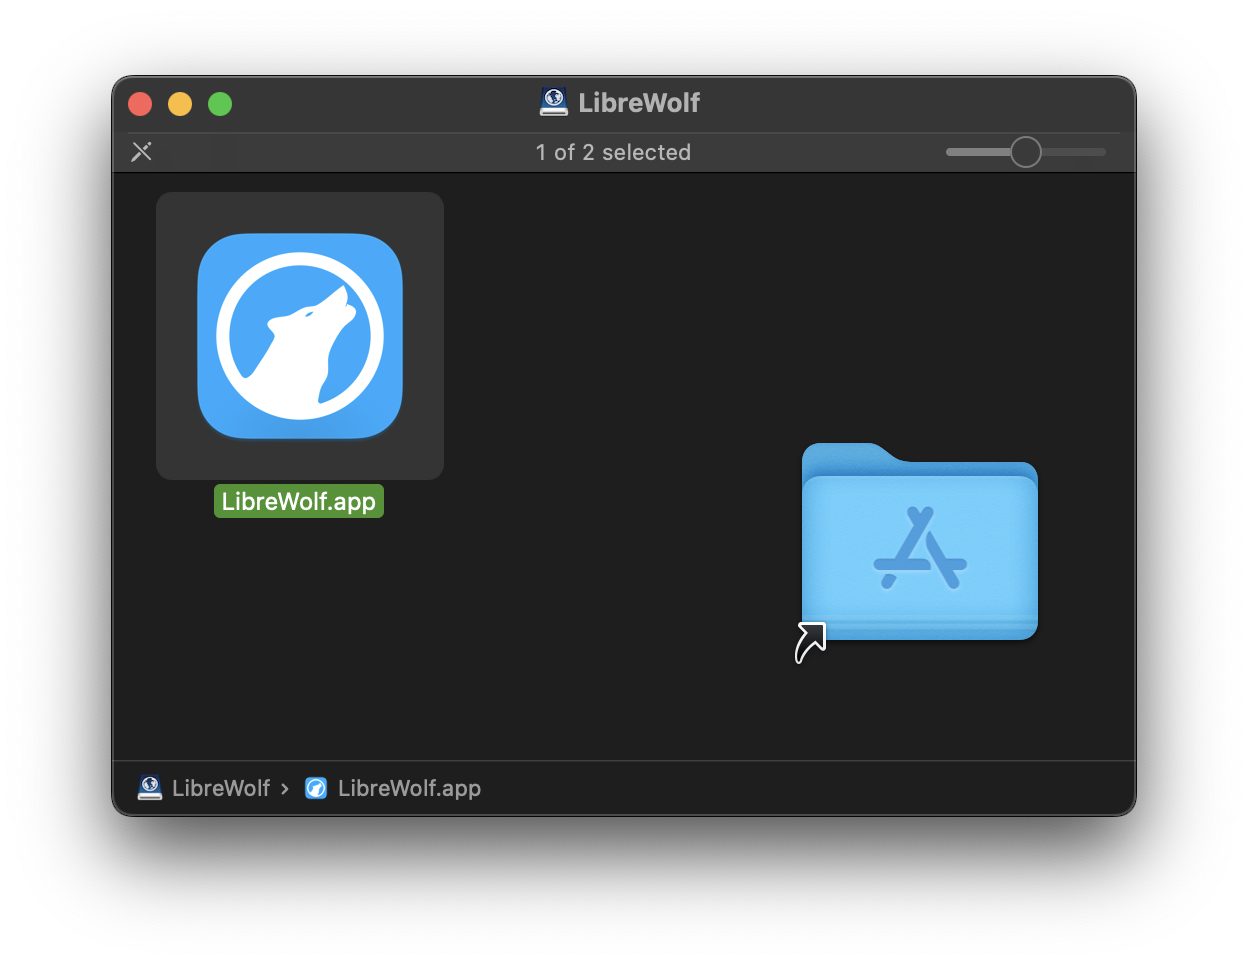This screenshot has width=1248, height=964.
Task: Click the LibreWolf window title text
Action: [x=639, y=102]
